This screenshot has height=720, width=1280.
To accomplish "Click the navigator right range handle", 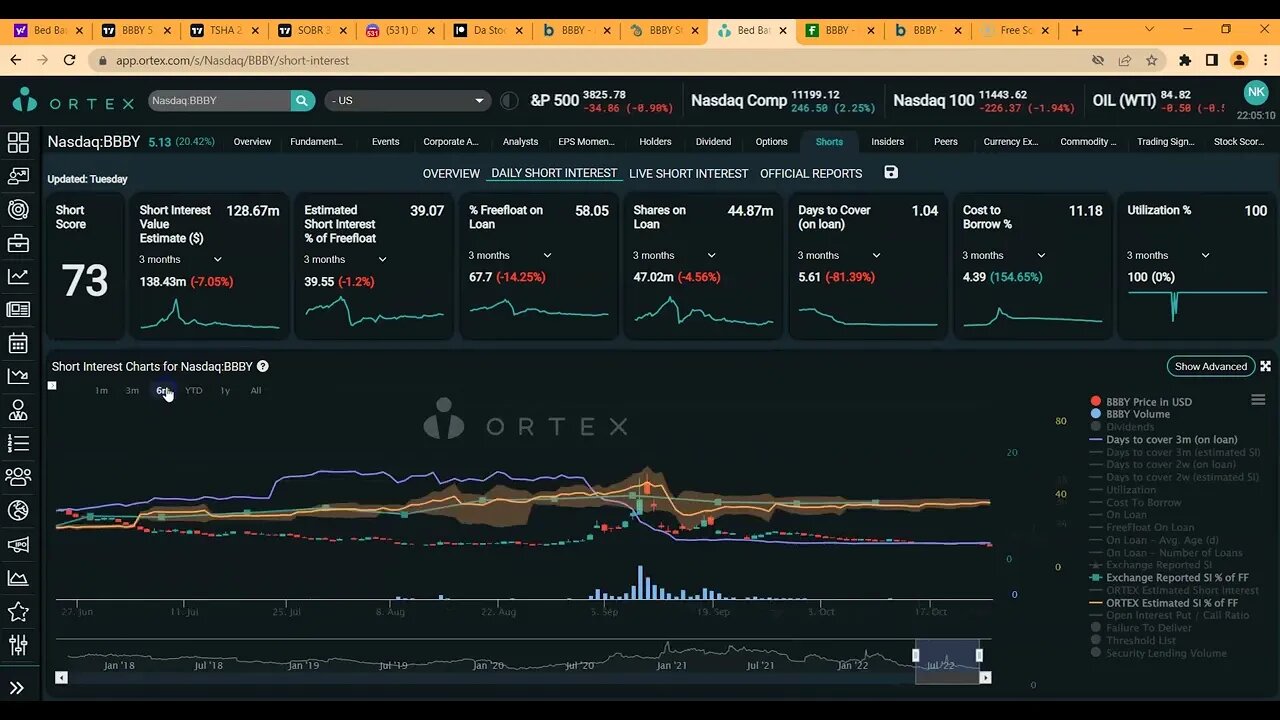I will (x=979, y=655).
